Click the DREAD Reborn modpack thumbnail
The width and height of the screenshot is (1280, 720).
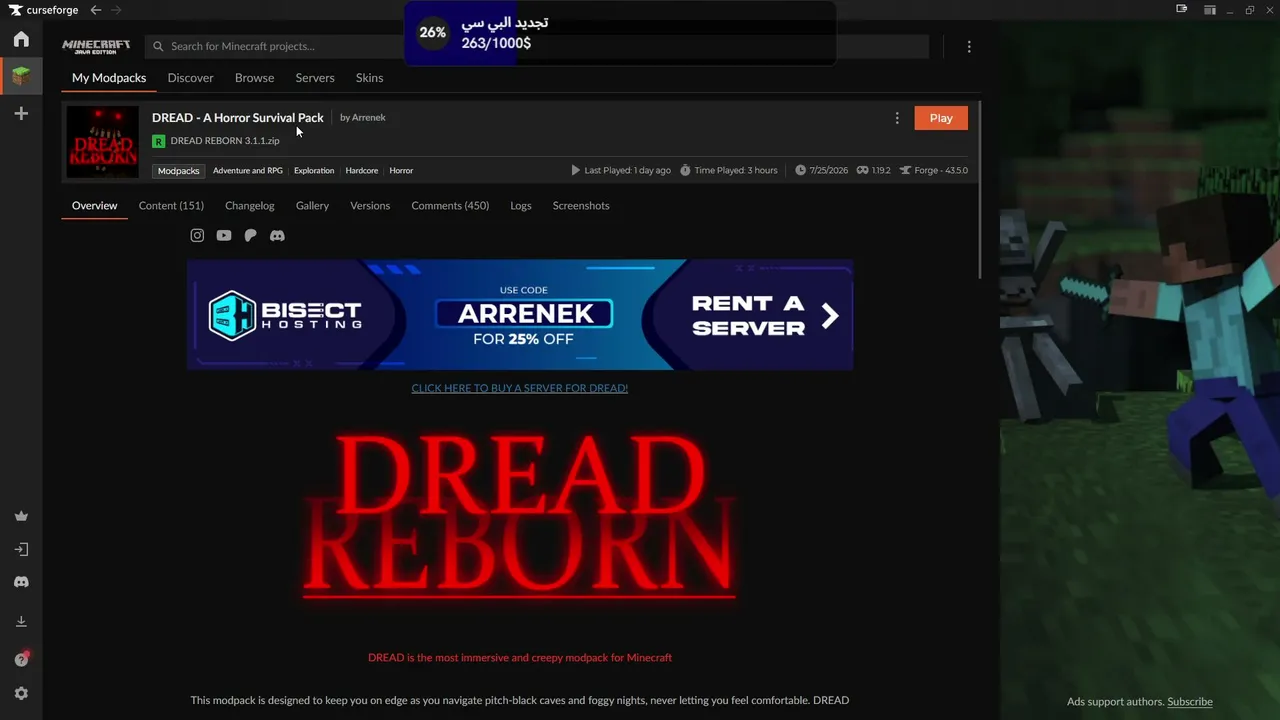(102, 142)
